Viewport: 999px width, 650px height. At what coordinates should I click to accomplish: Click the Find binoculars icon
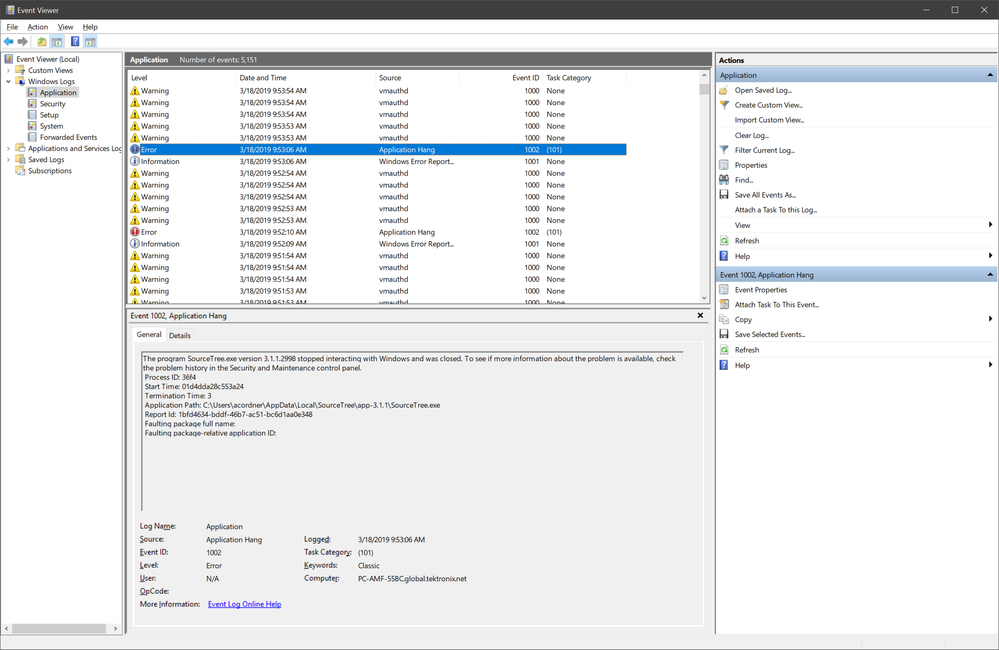[724, 180]
